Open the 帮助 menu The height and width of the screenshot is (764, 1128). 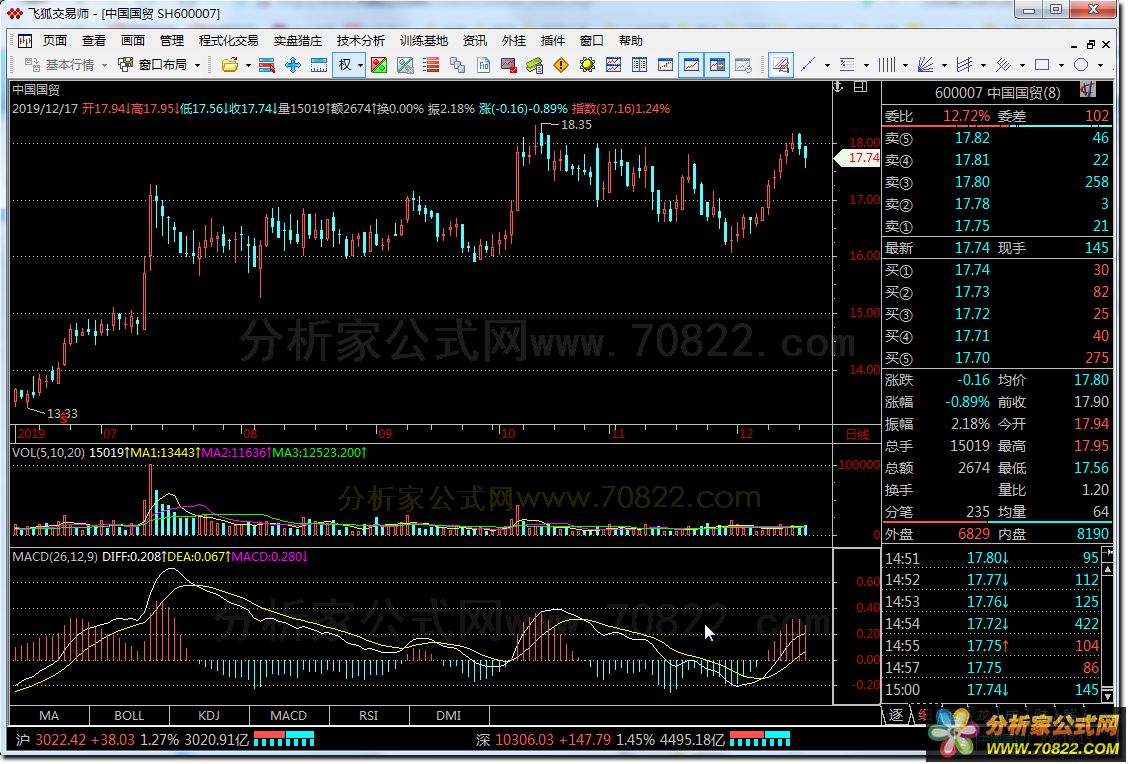[630, 41]
